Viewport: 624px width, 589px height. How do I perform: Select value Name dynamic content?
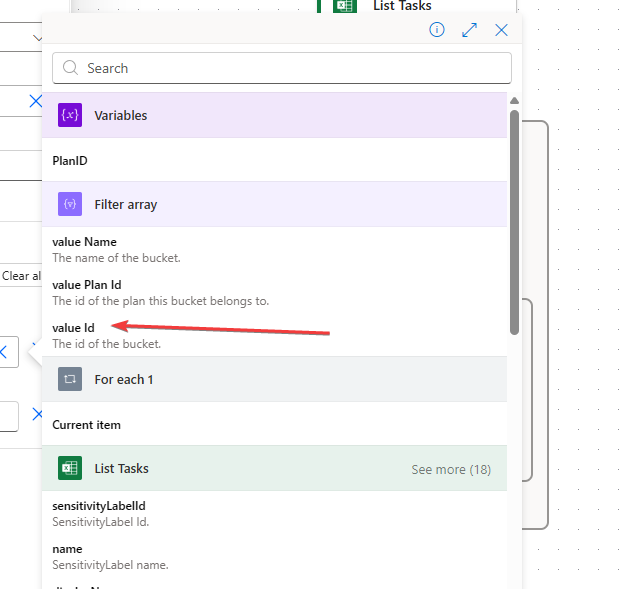(x=84, y=242)
